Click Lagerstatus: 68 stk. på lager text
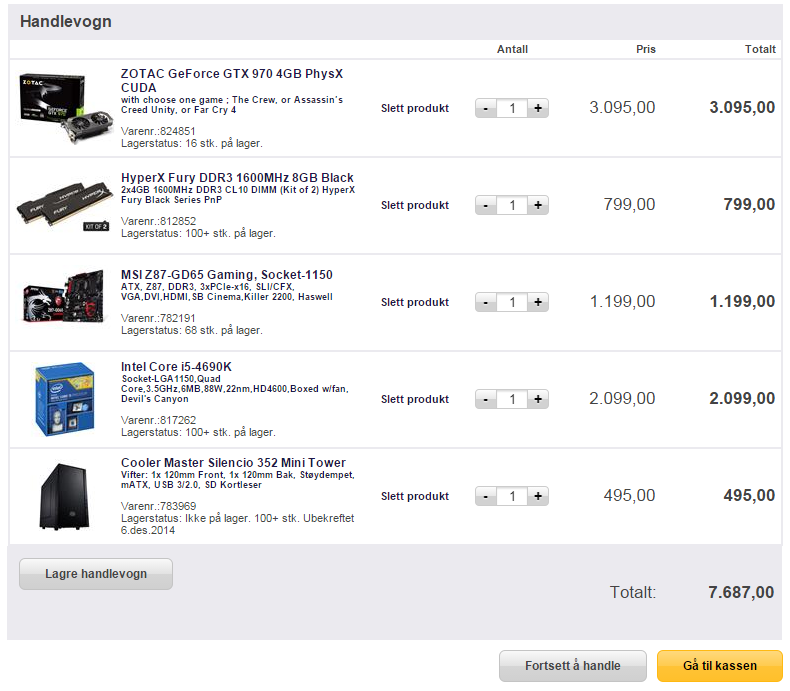790x691 pixels. [192, 331]
